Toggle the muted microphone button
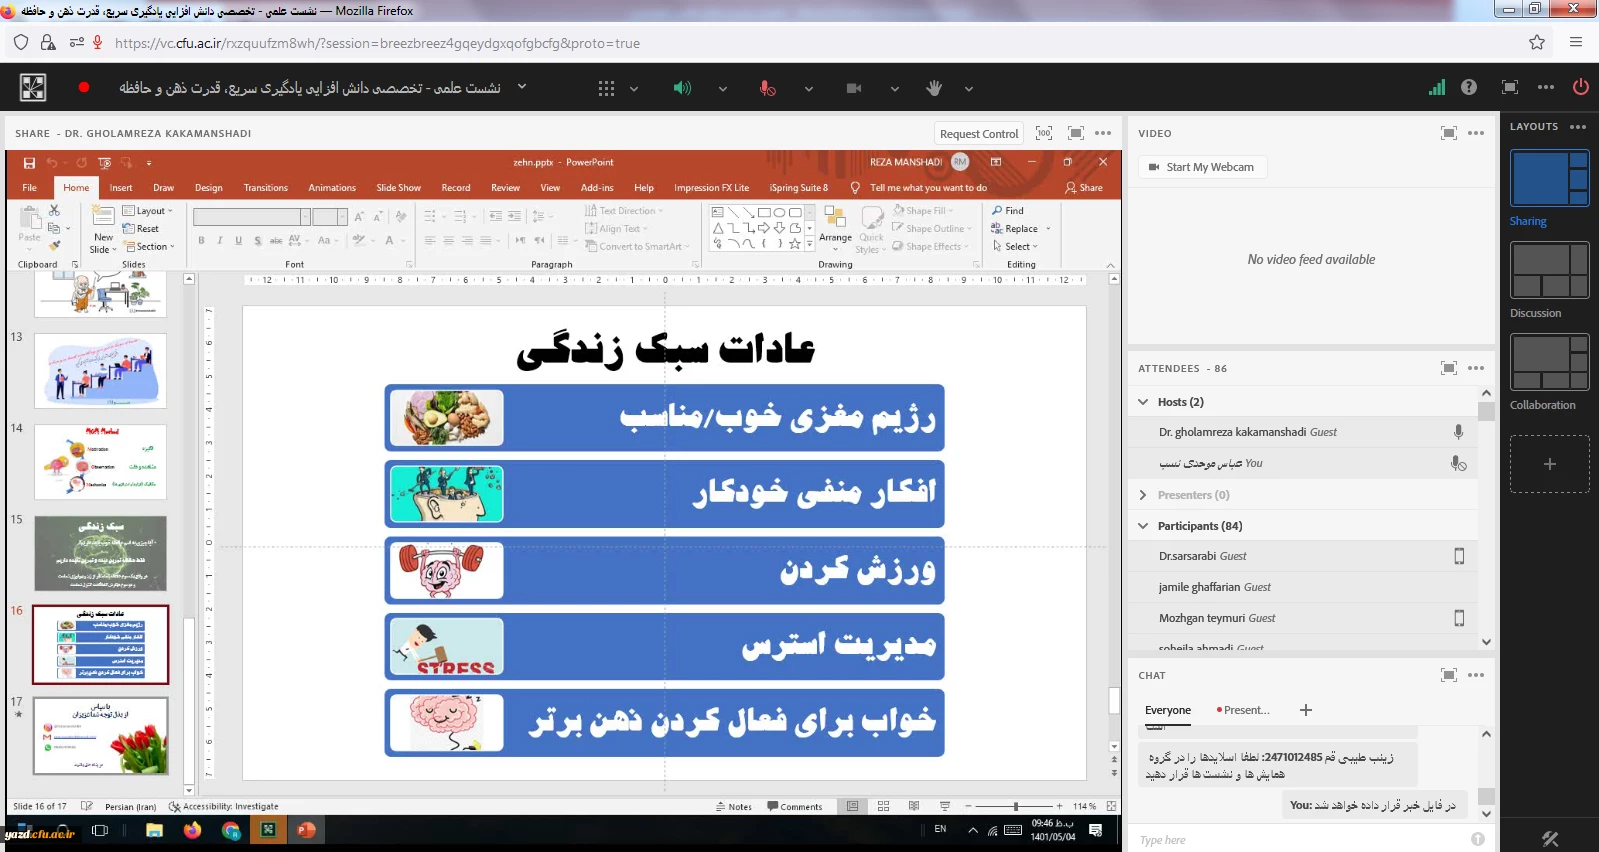 coord(767,88)
